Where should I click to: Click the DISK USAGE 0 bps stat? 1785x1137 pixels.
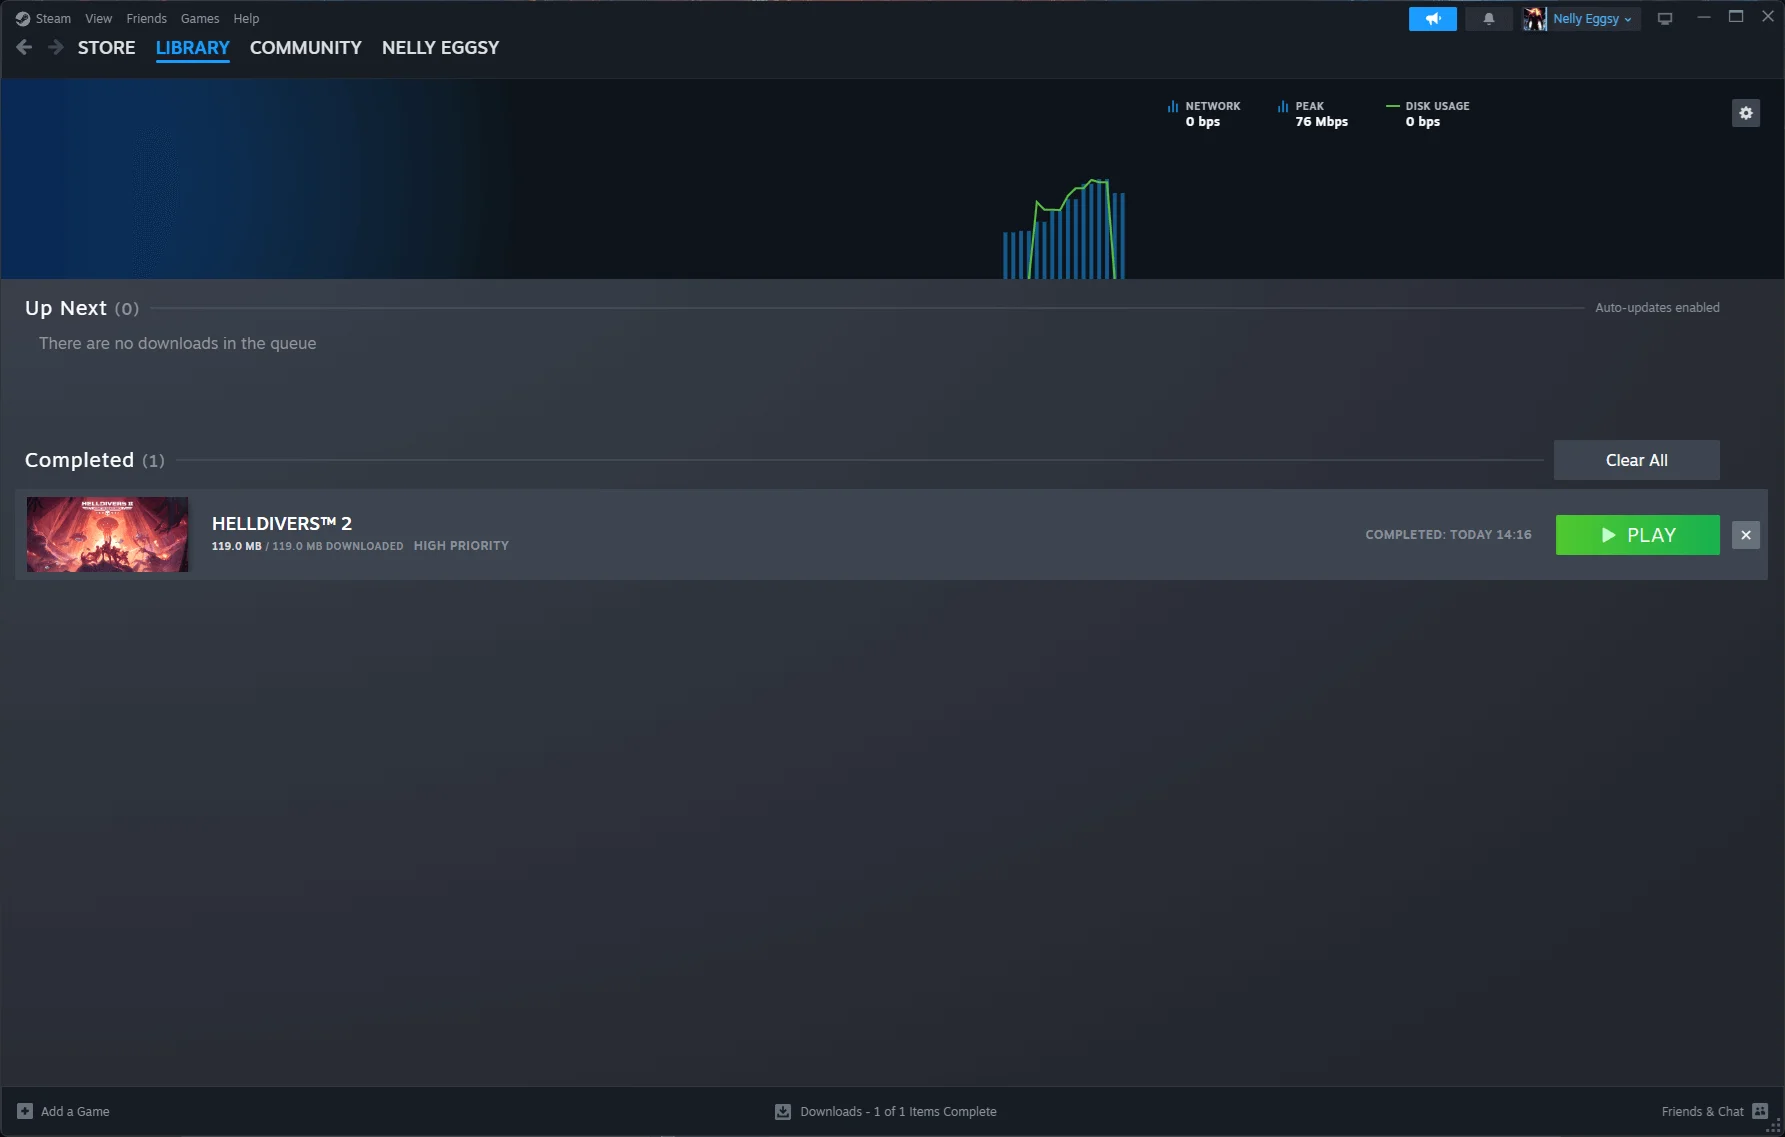coord(1428,113)
